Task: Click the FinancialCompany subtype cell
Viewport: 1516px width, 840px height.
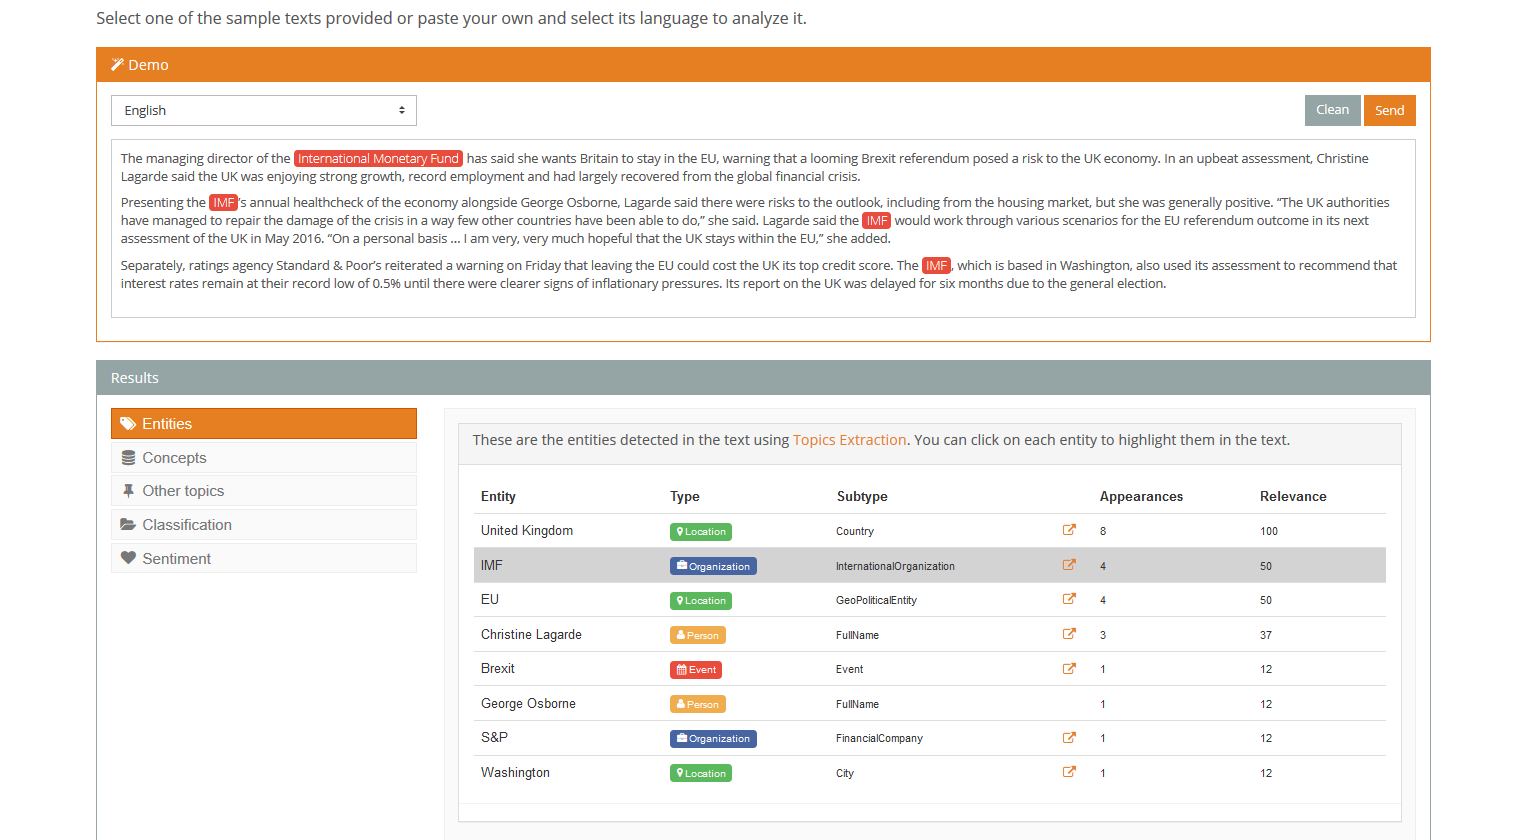Action: [879, 739]
